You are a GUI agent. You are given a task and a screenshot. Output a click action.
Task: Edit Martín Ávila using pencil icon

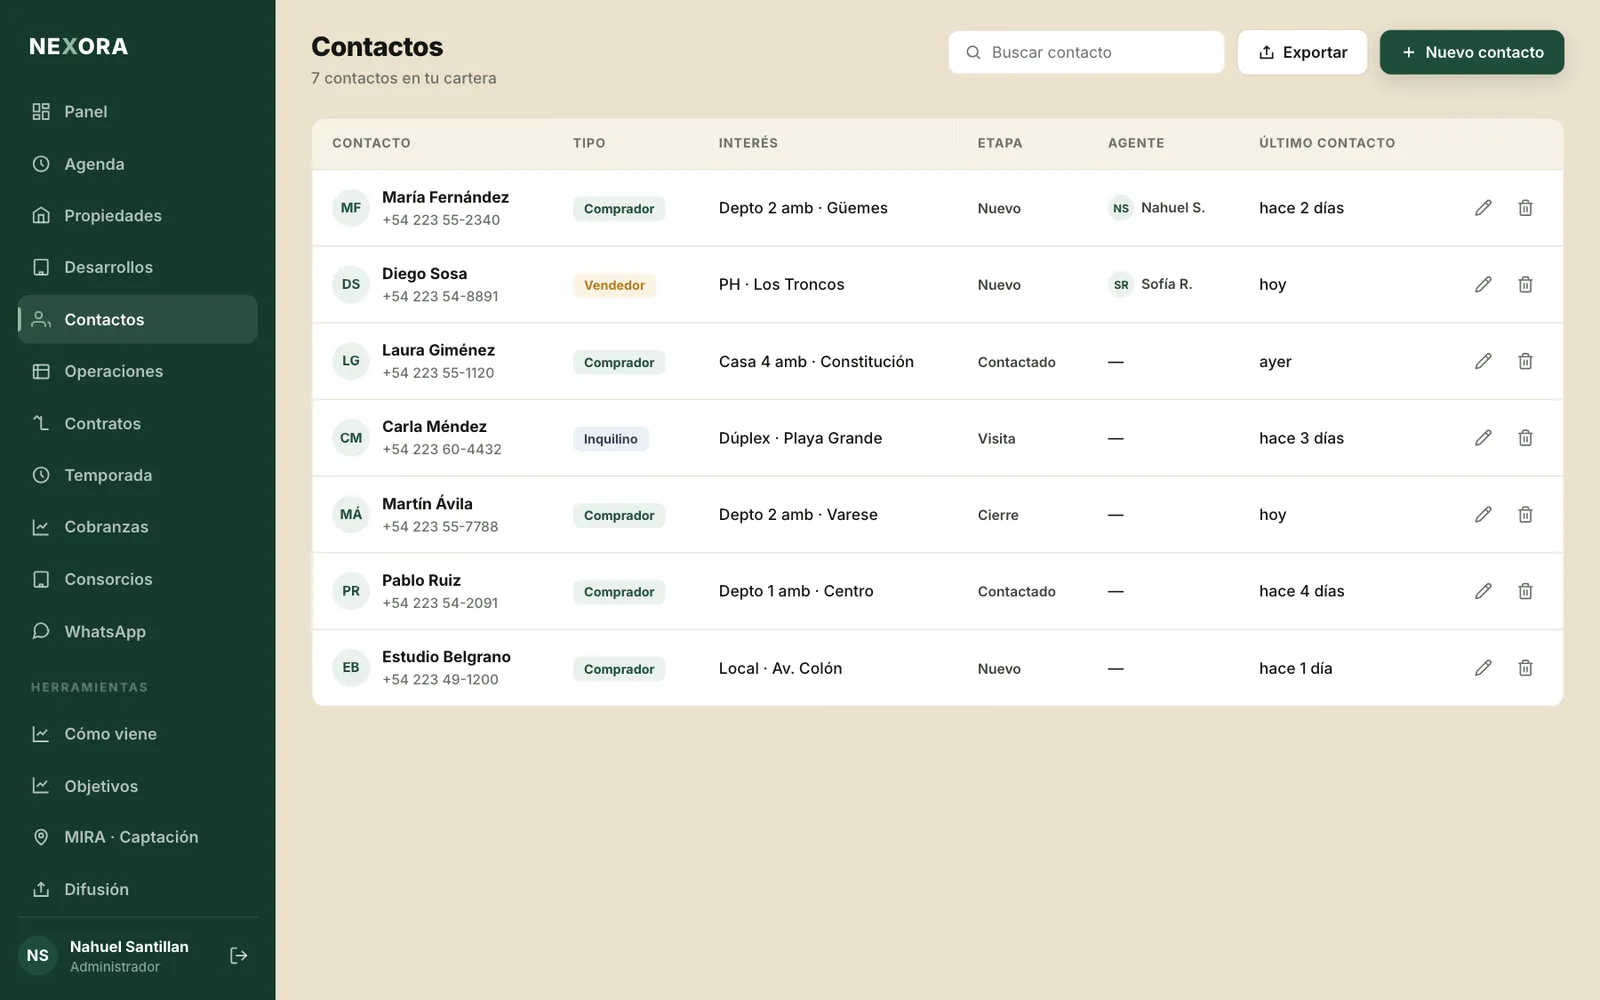point(1483,515)
